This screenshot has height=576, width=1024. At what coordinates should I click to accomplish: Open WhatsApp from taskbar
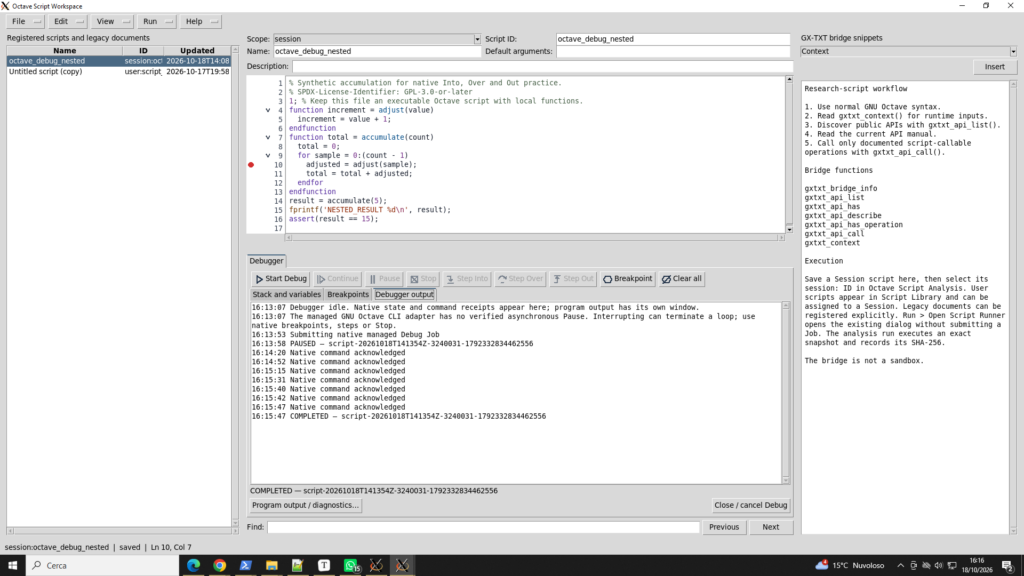[351, 566]
